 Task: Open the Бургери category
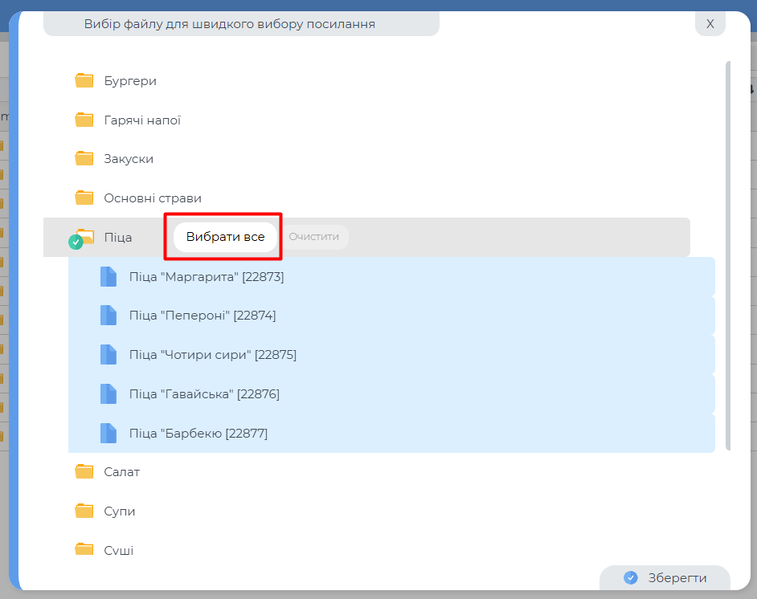[130, 81]
